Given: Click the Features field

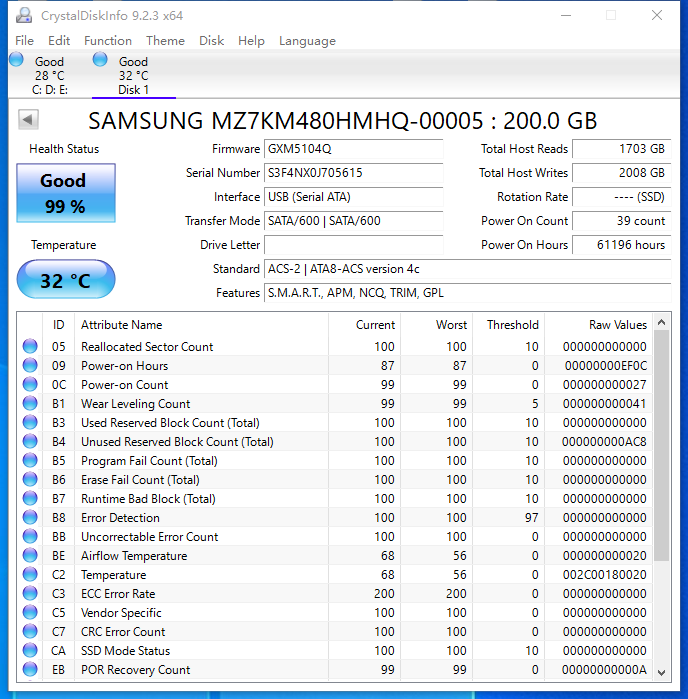Looking at the screenshot, I should (468, 293).
